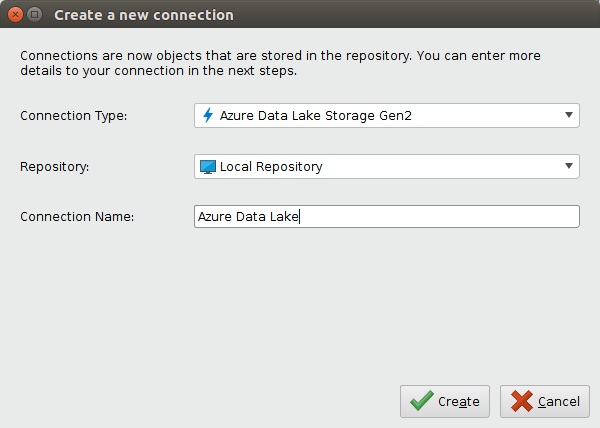The width and height of the screenshot is (600, 428).
Task: Click the green checkmark icon on Create
Action: point(422,402)
